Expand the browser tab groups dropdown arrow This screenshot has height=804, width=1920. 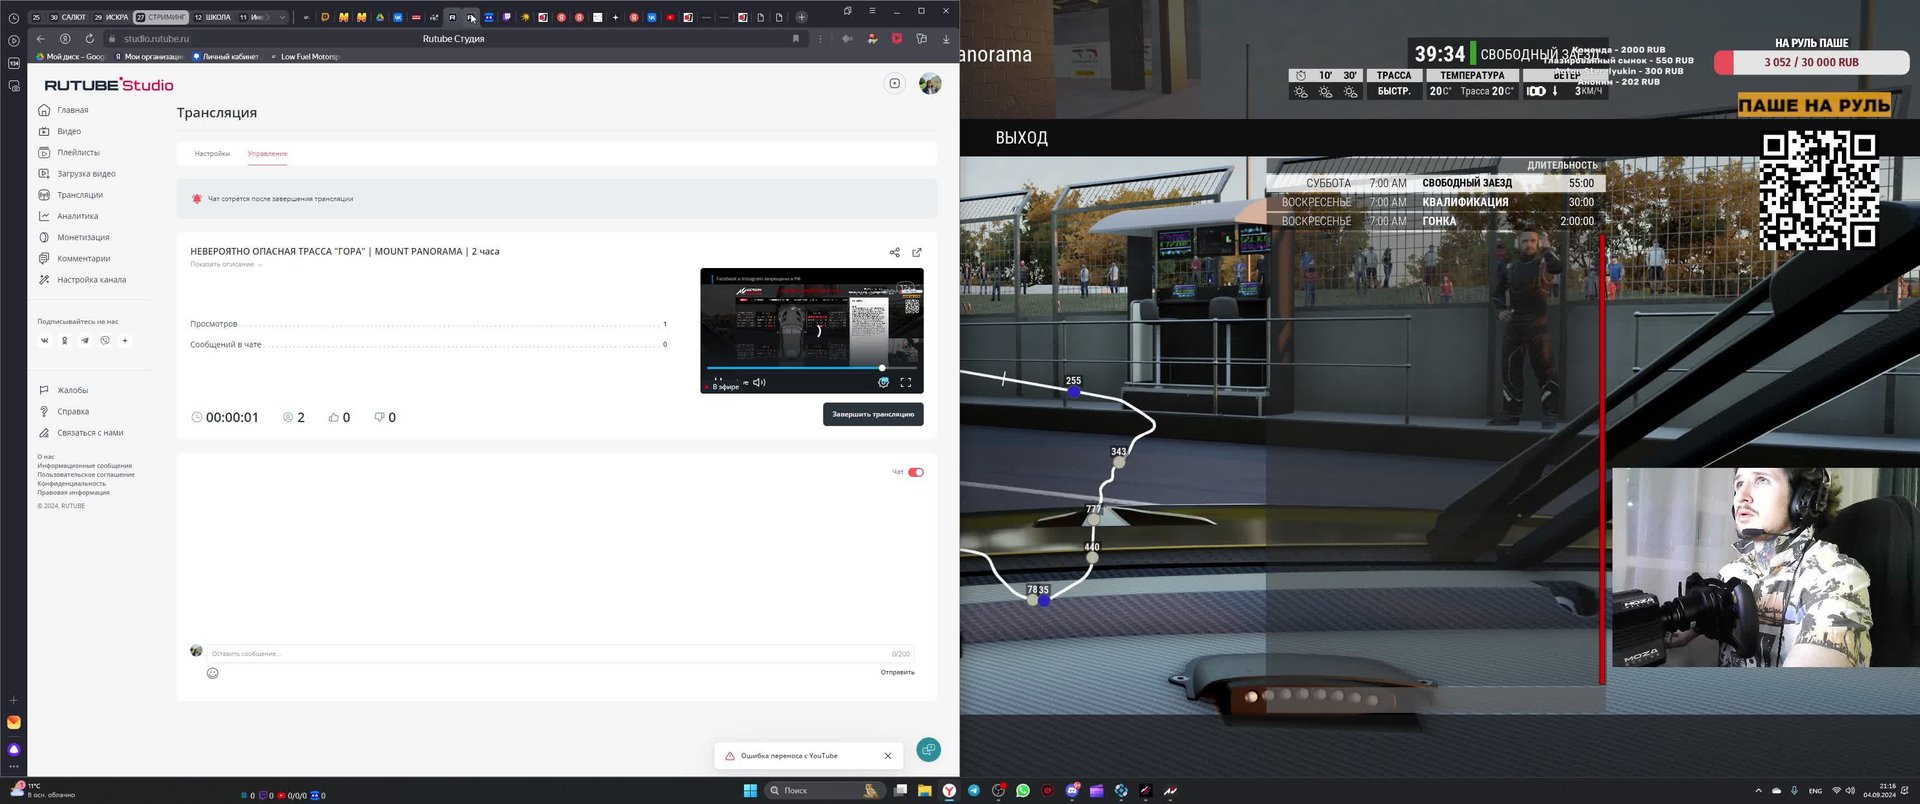[x=282, y=17]
